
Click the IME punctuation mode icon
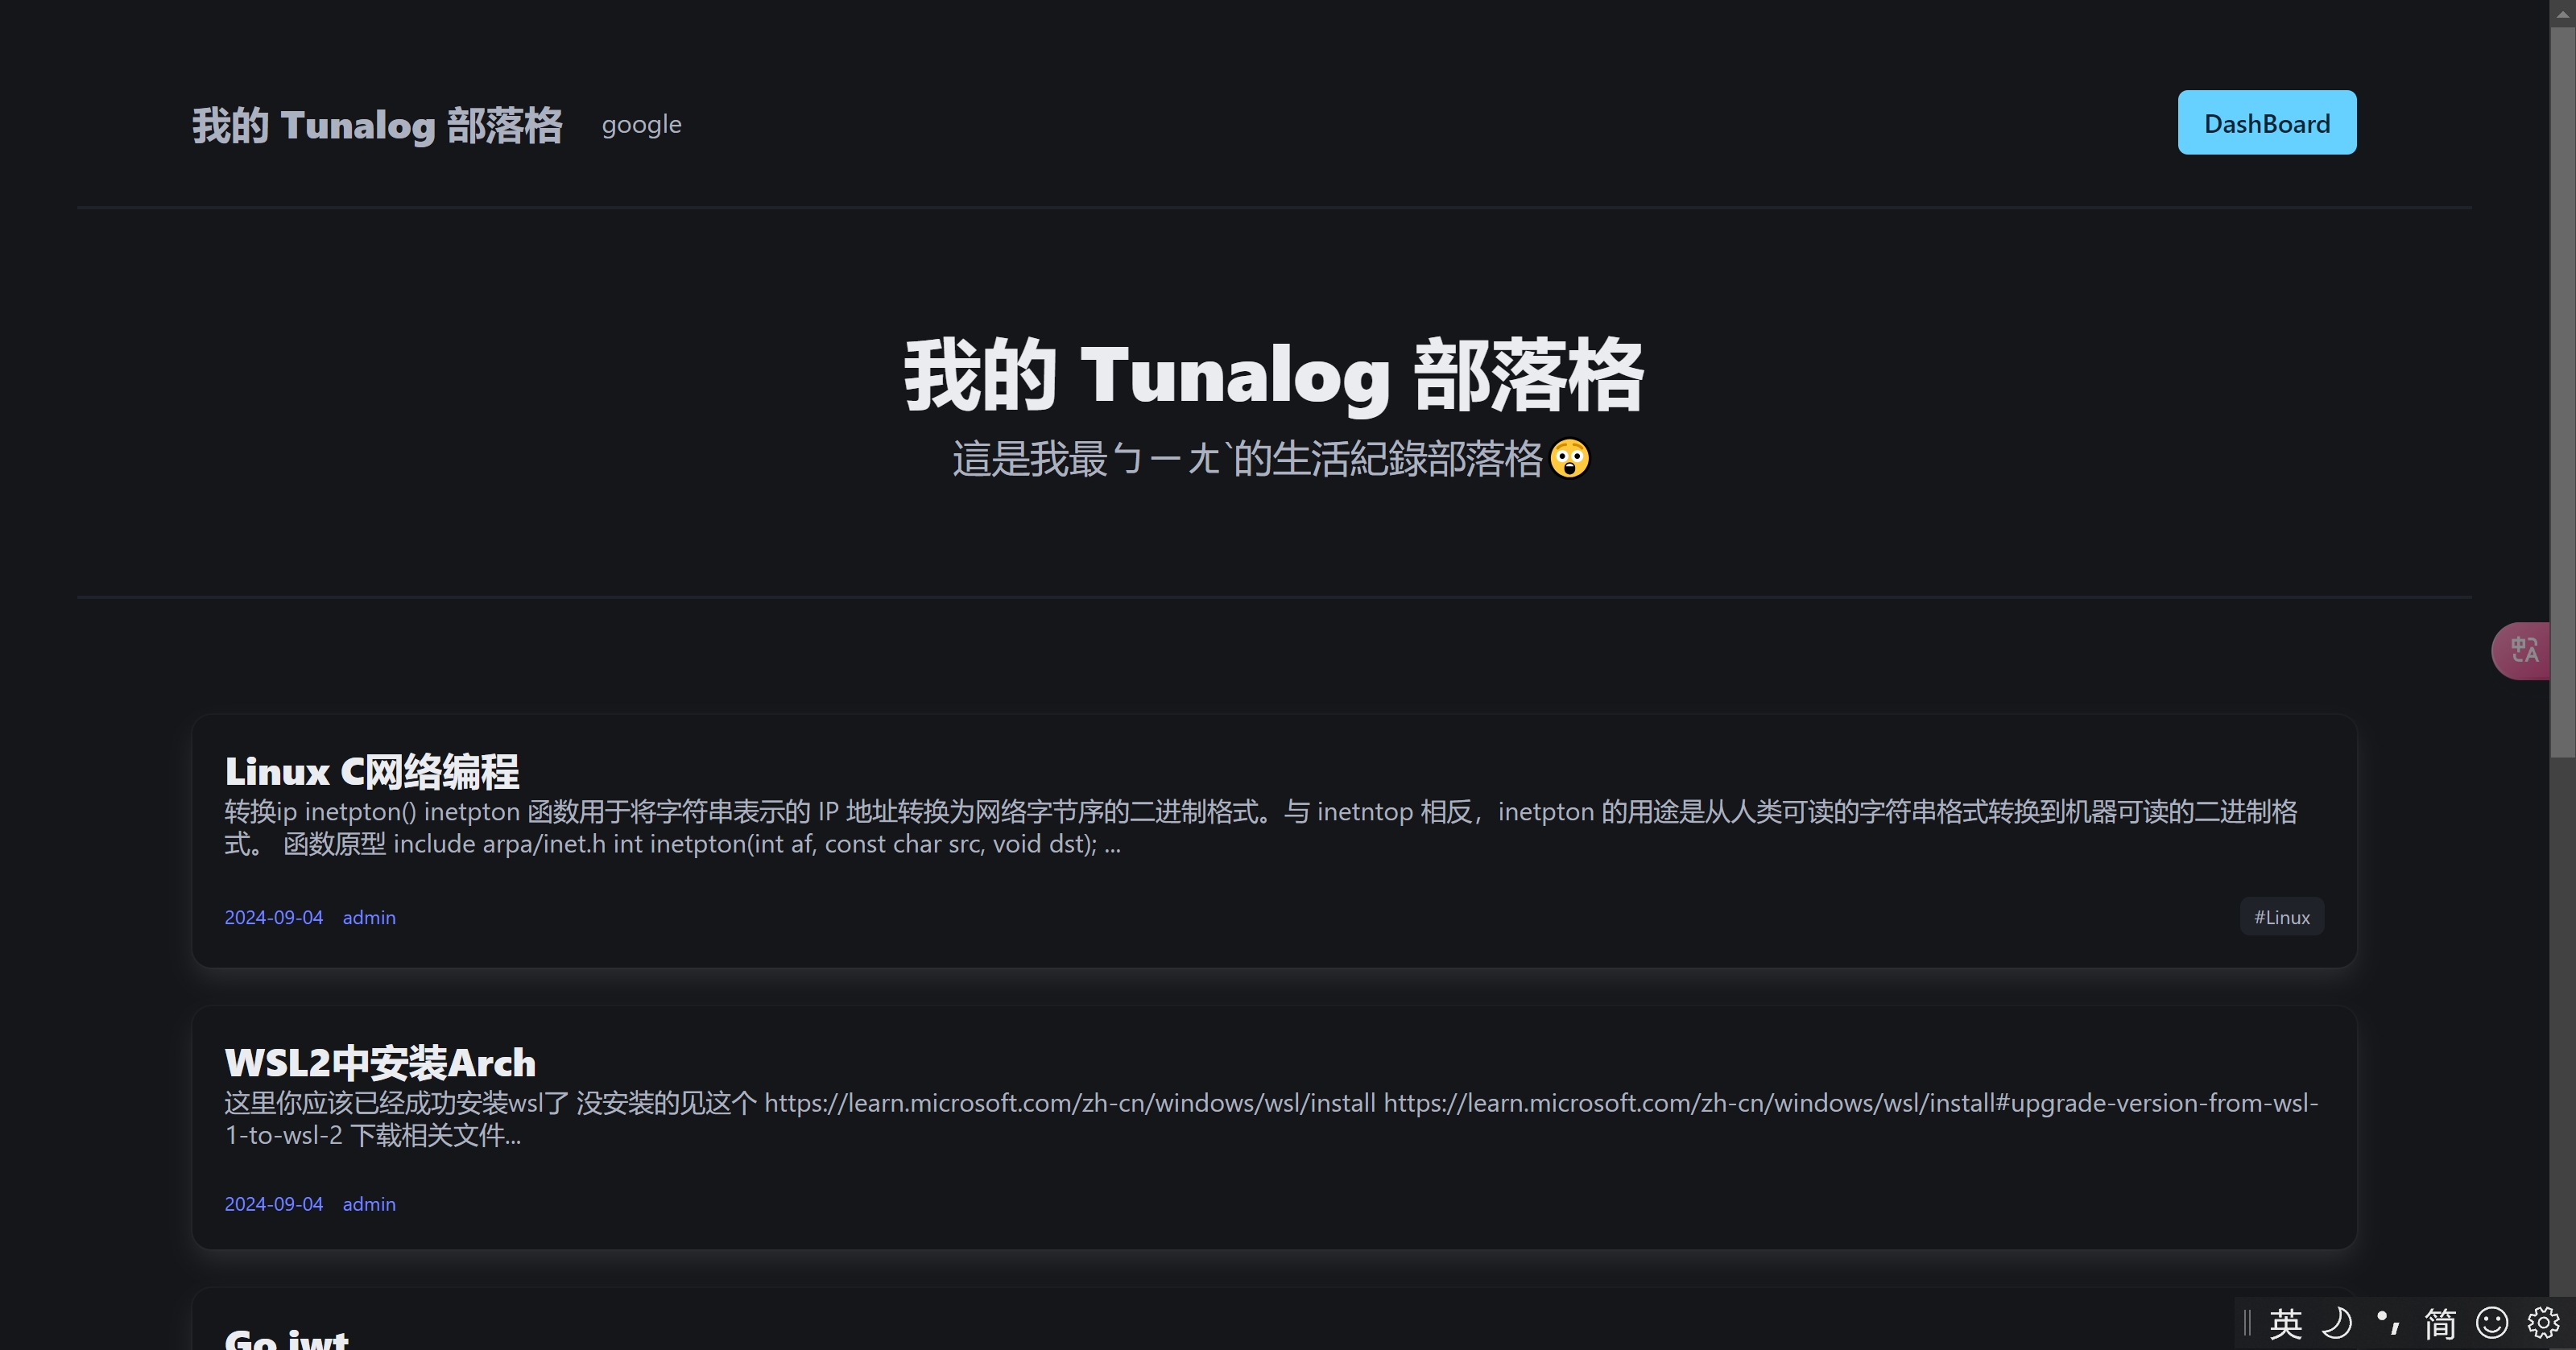tap(2388, 1323)
